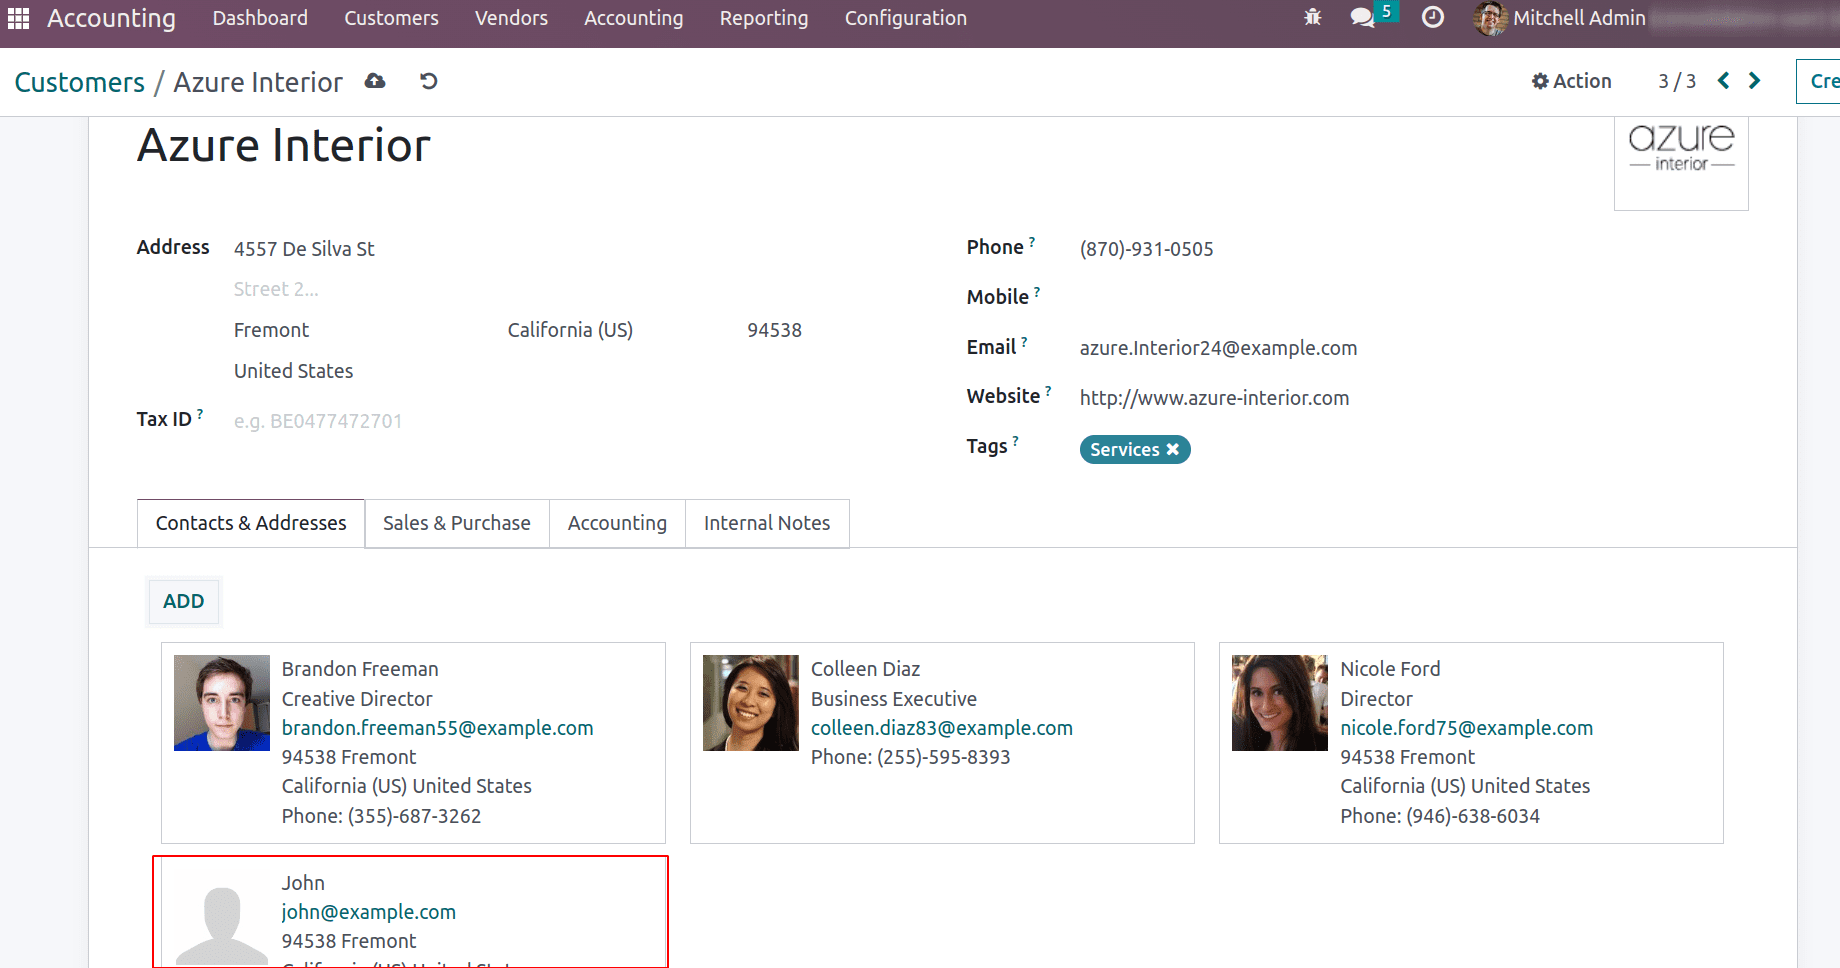Click Mitchell Admin avatar picture

click(1490, 18)
